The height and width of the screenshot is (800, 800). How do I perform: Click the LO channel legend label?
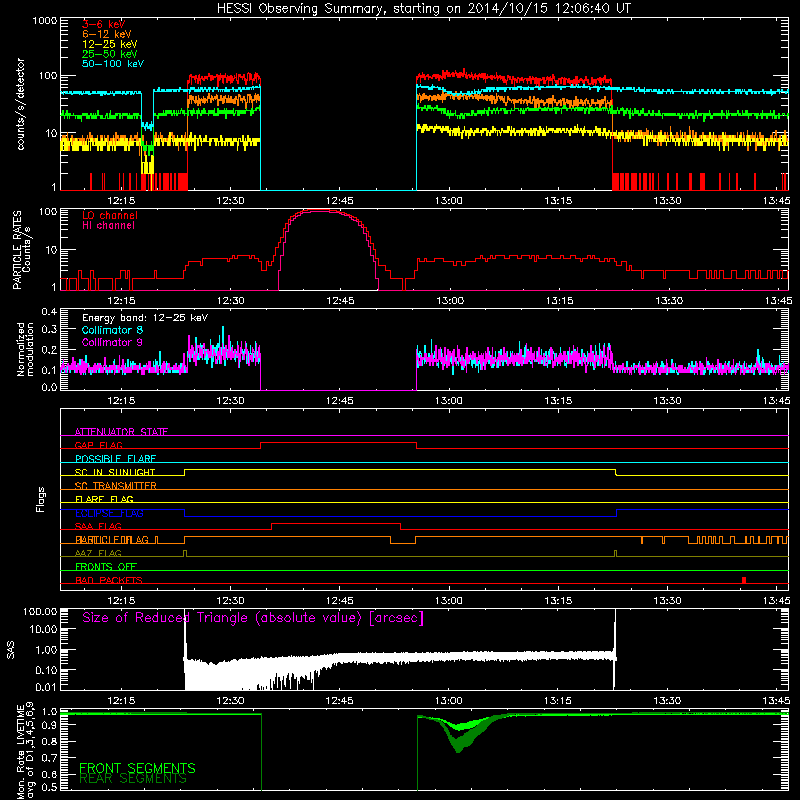point(110,215)
